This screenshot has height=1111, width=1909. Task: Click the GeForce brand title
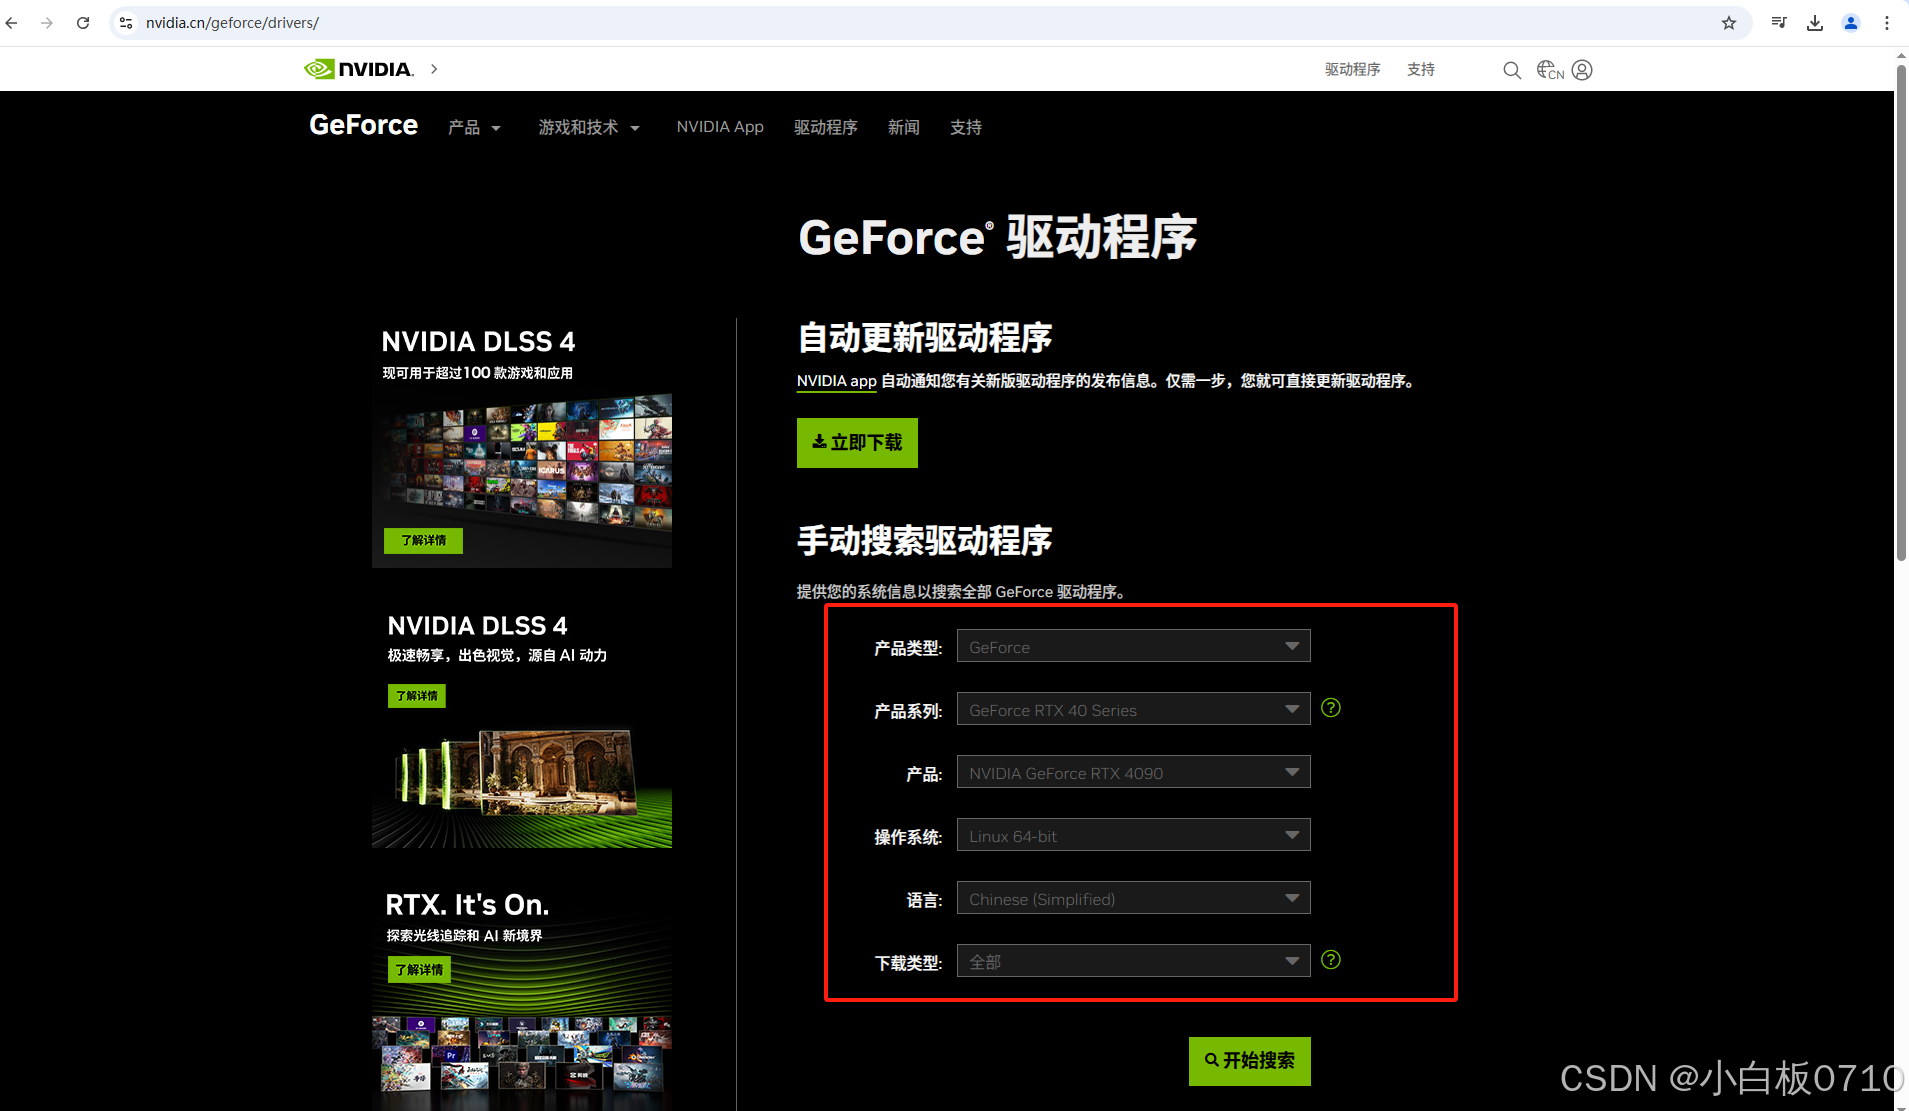364,125
